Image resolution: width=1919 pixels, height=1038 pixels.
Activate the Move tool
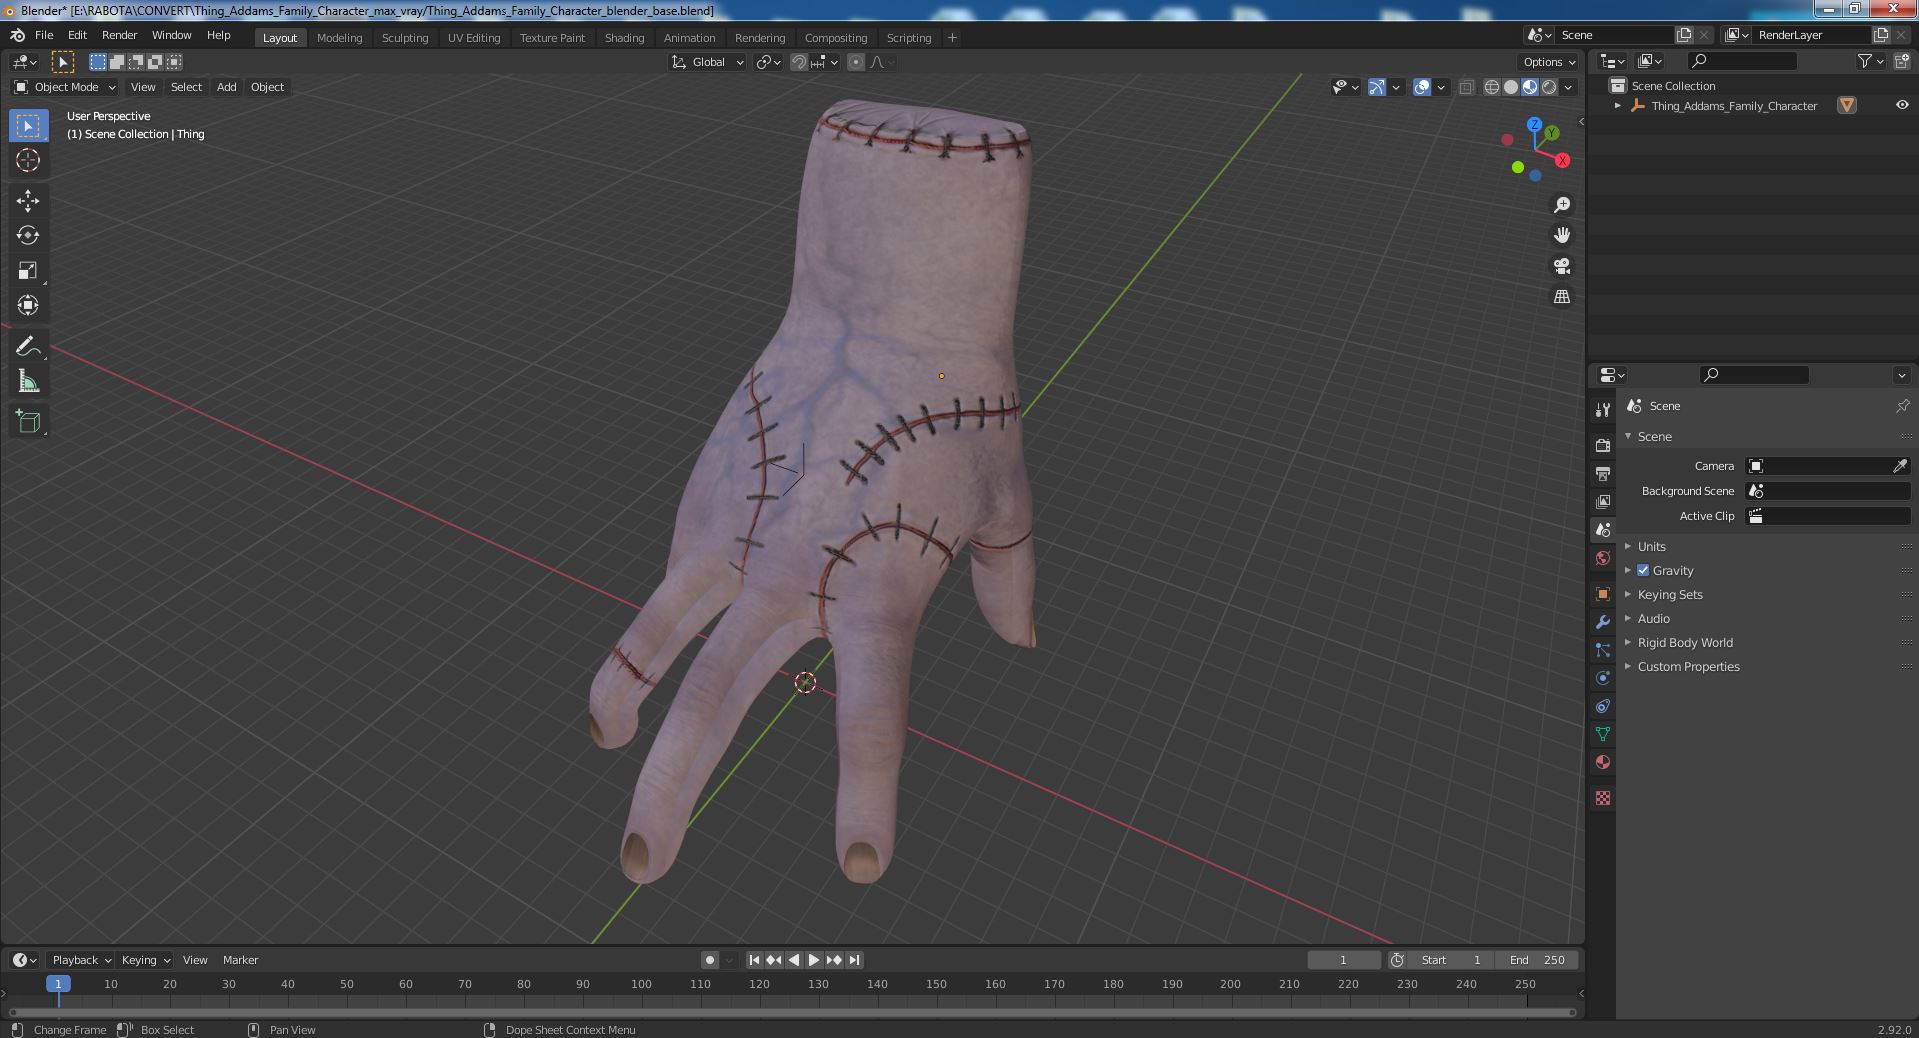[x=28, y=201]
